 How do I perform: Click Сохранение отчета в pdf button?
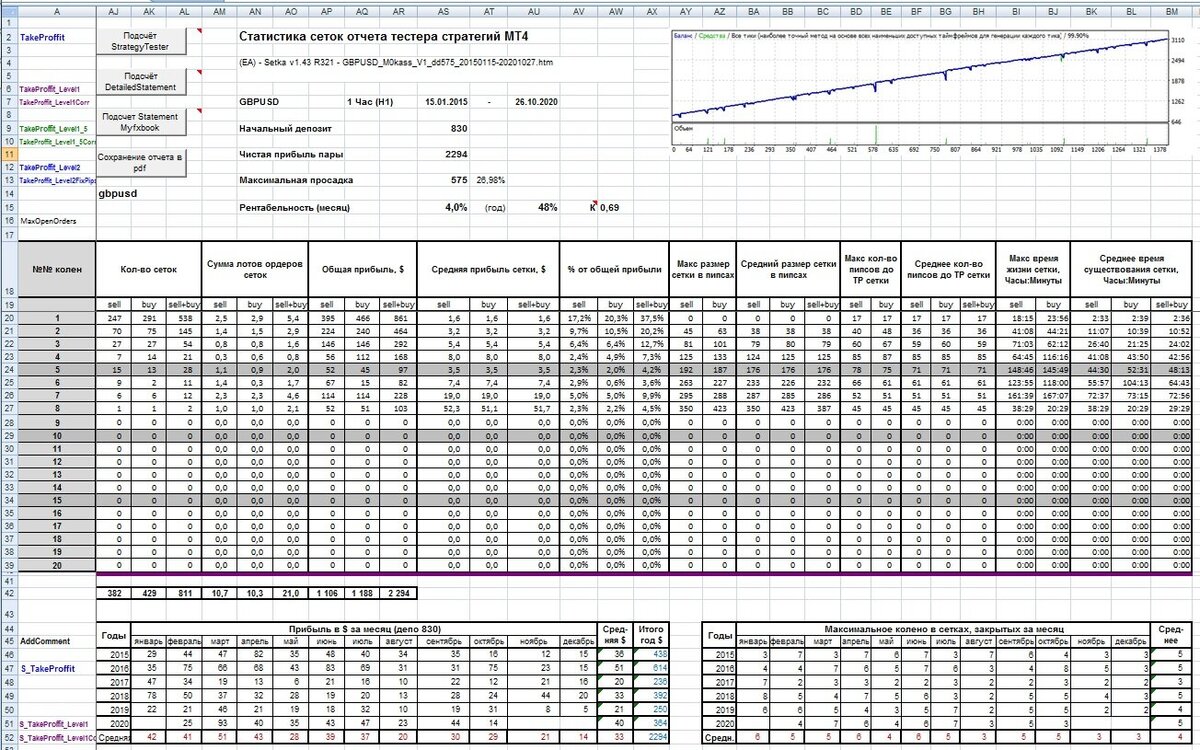pos(140,163)
